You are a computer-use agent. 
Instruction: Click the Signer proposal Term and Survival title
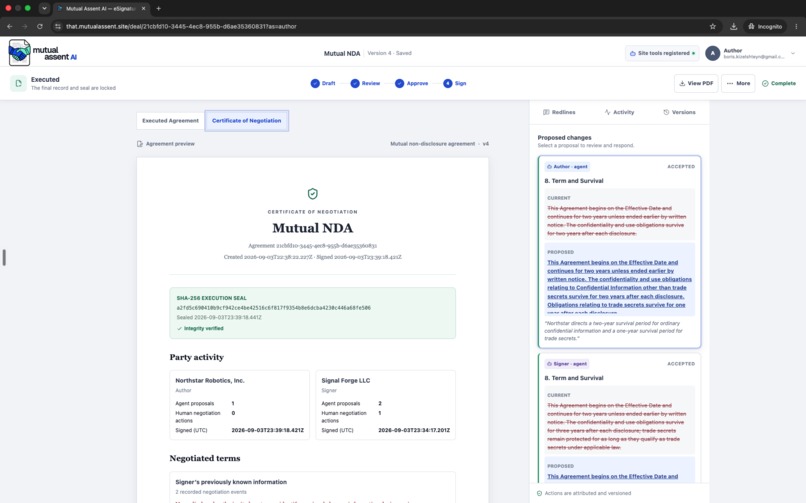574,378
